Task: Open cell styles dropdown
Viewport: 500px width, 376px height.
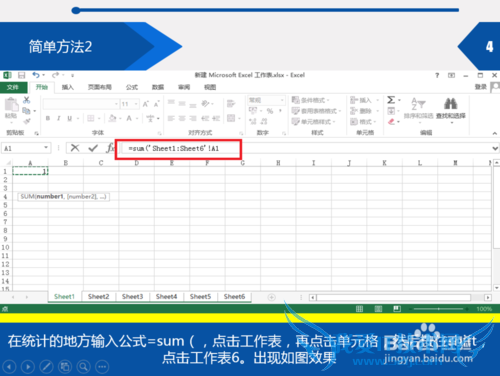Action: pos(313,121)
